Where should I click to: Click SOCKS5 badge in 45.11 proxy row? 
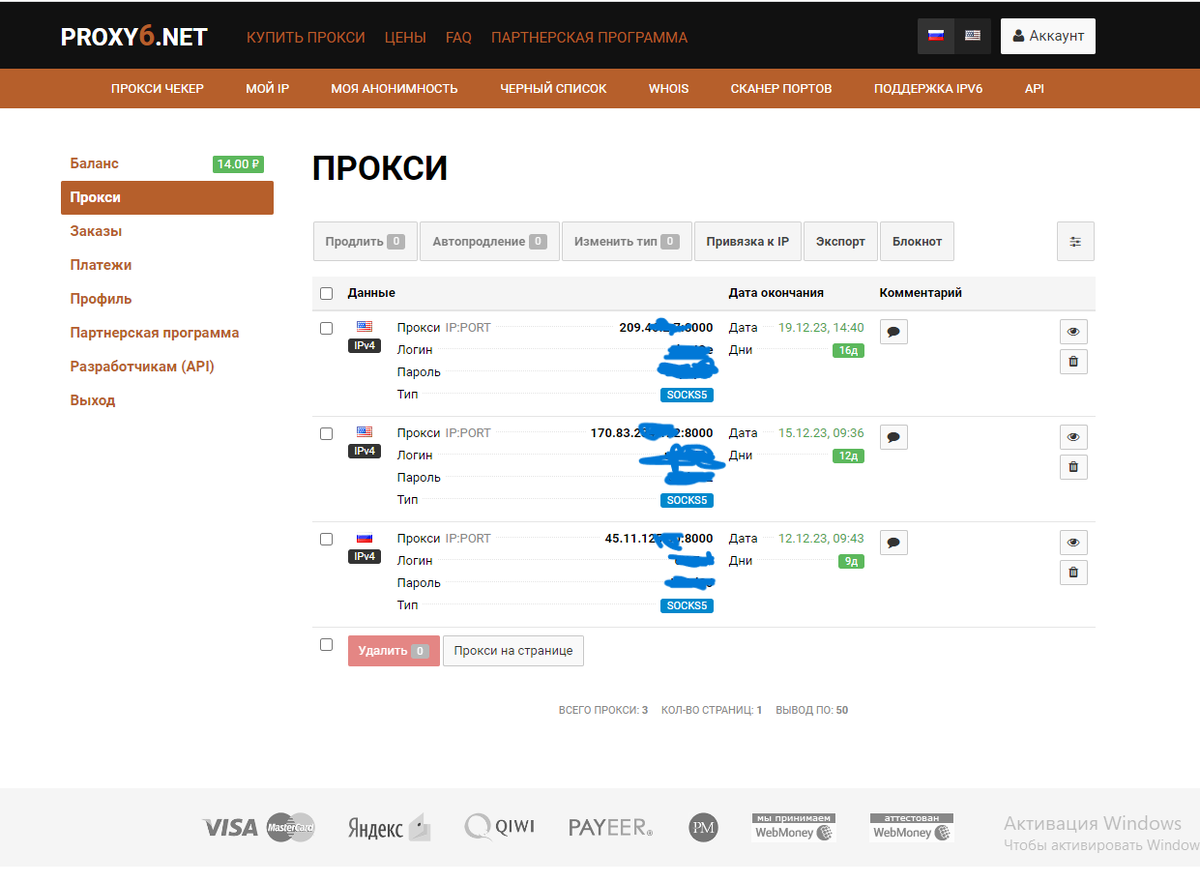click(687, 606)
